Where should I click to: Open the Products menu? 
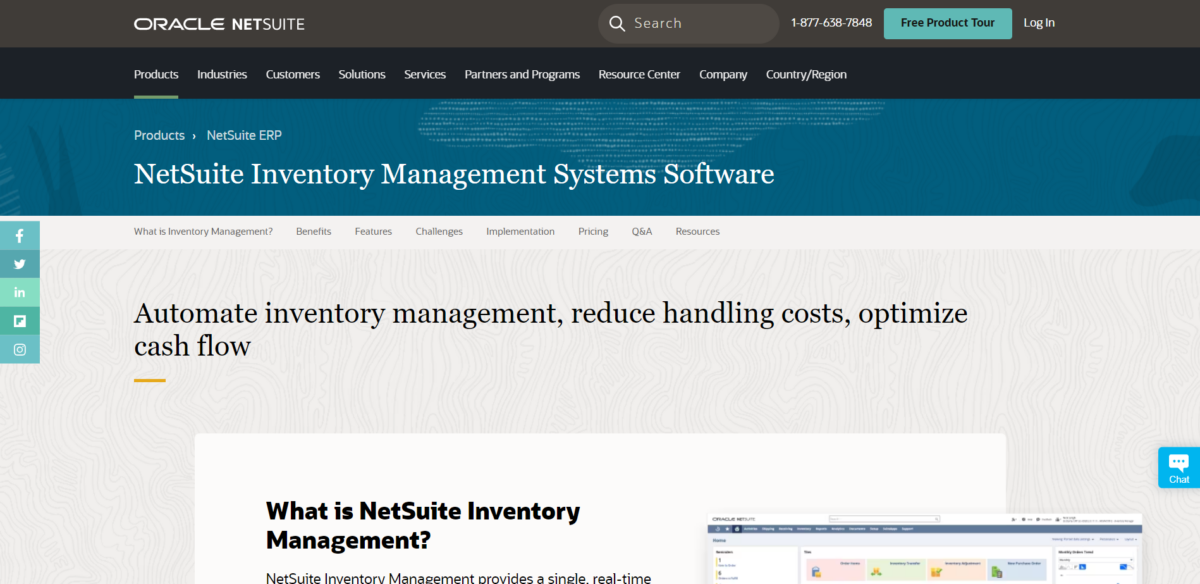[x=156, y=74]
